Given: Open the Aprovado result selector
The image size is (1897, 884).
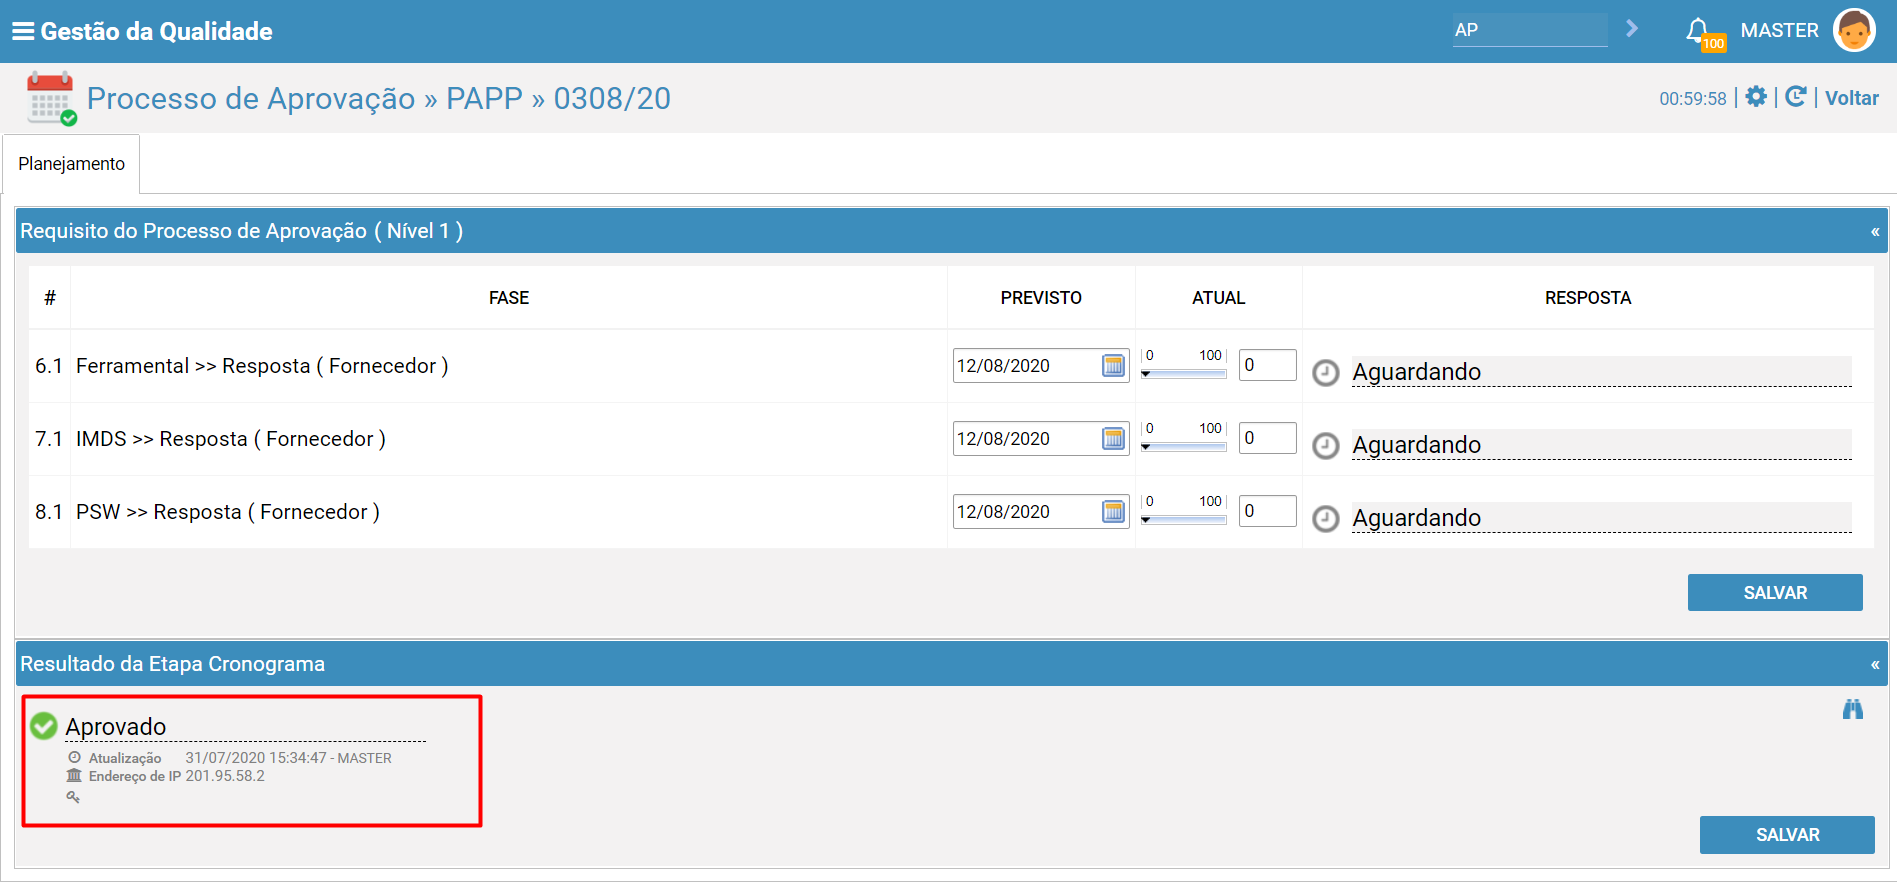Looking at the screenshot, I should [245, 727].
